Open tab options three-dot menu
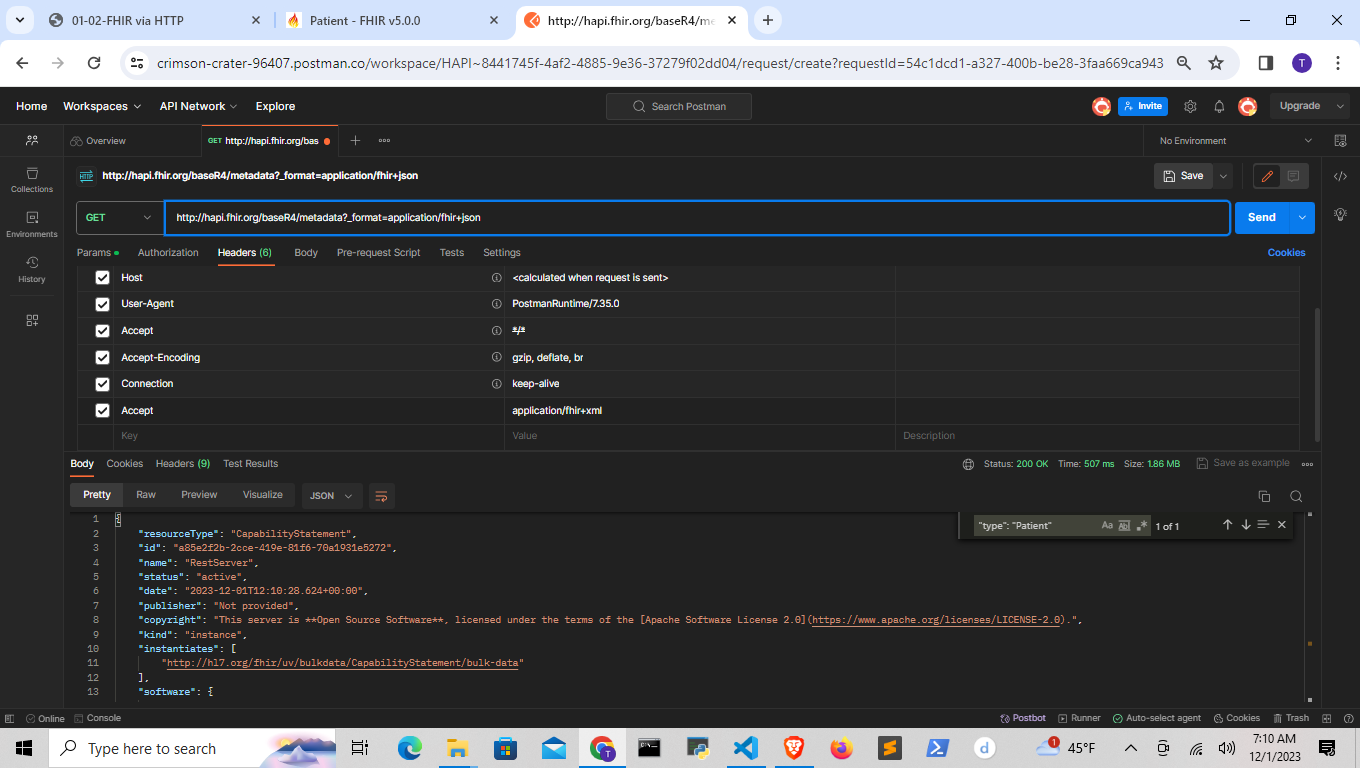This screenshot has width=1360, height=768. 384,141
